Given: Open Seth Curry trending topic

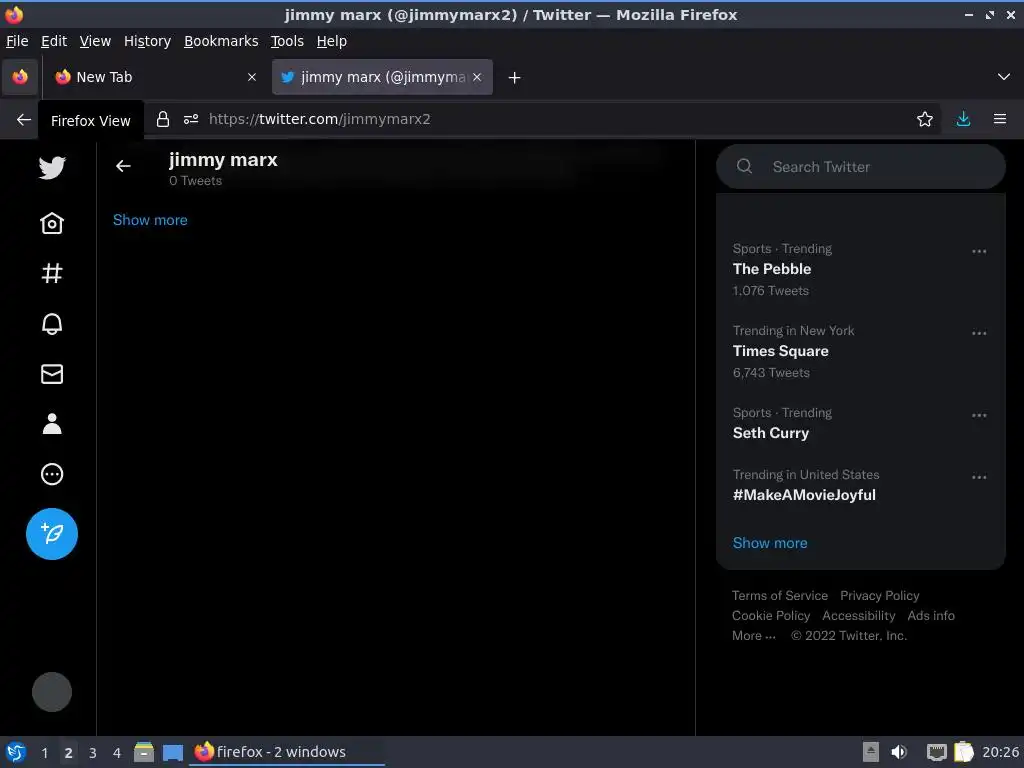Looking at the screenshot, I should click(x=771, y=433).
